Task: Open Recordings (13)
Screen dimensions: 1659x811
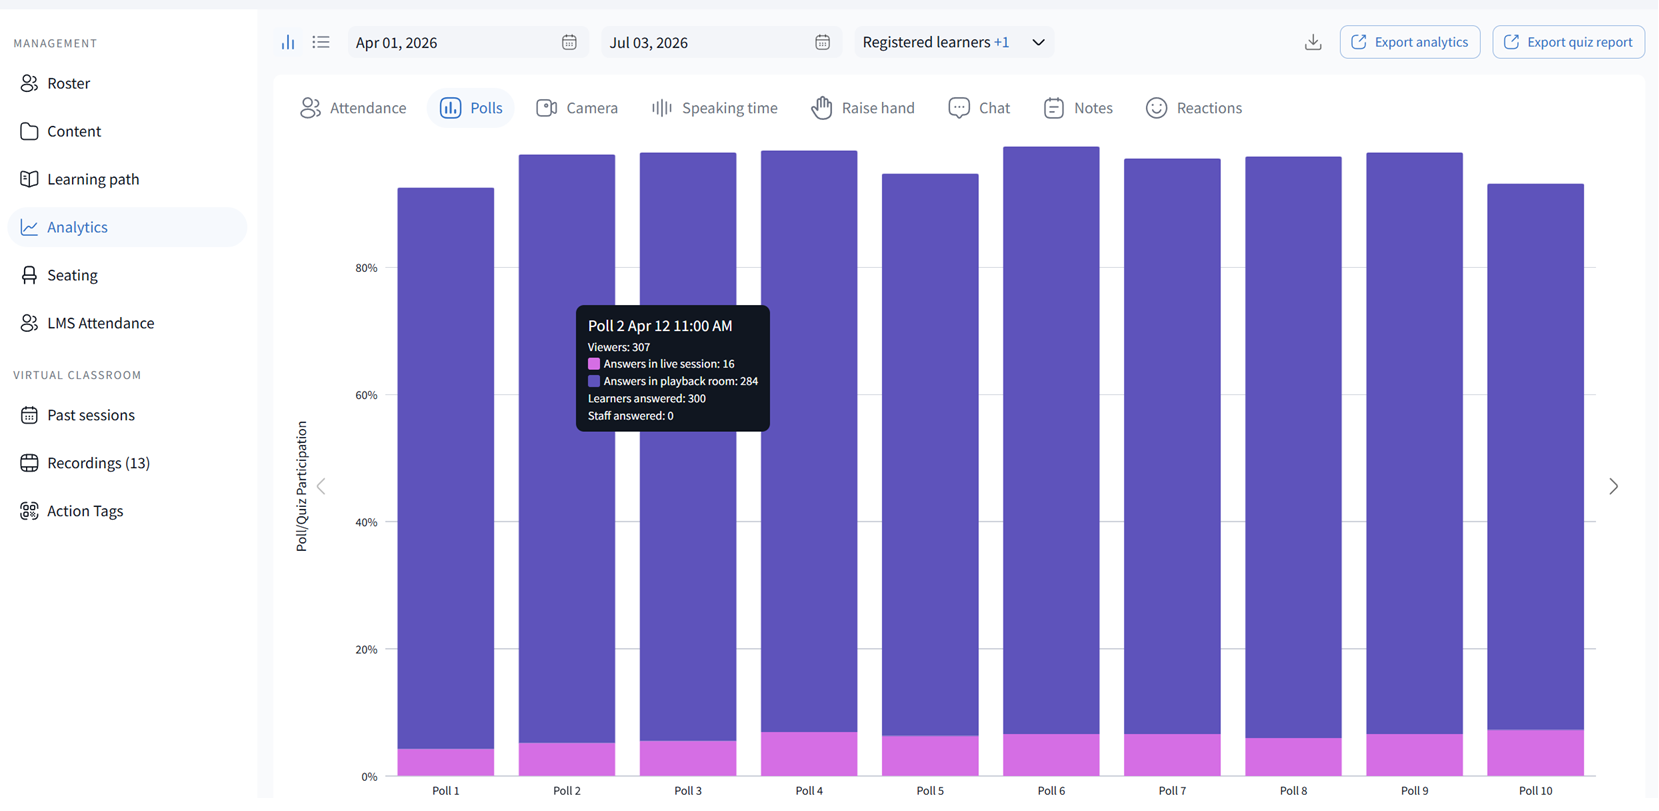Action: 127,463
